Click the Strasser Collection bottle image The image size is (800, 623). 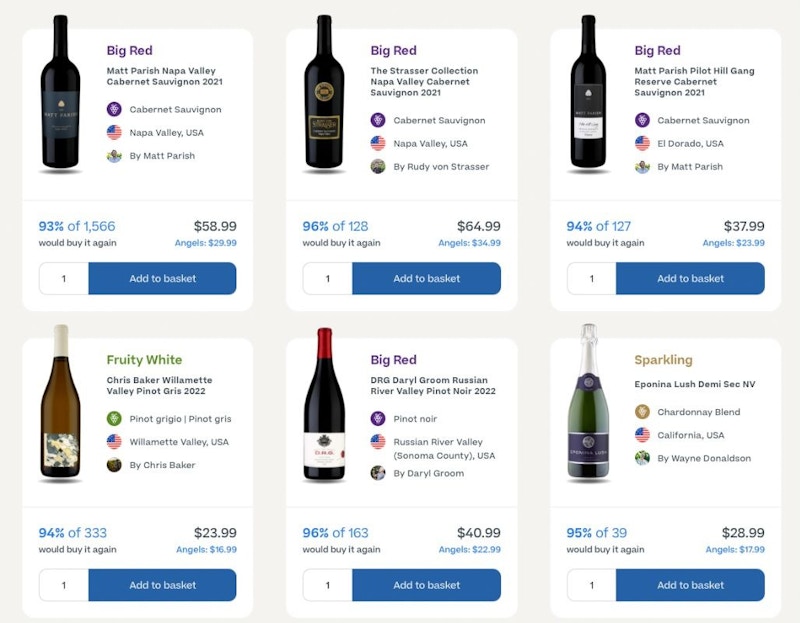324,95
